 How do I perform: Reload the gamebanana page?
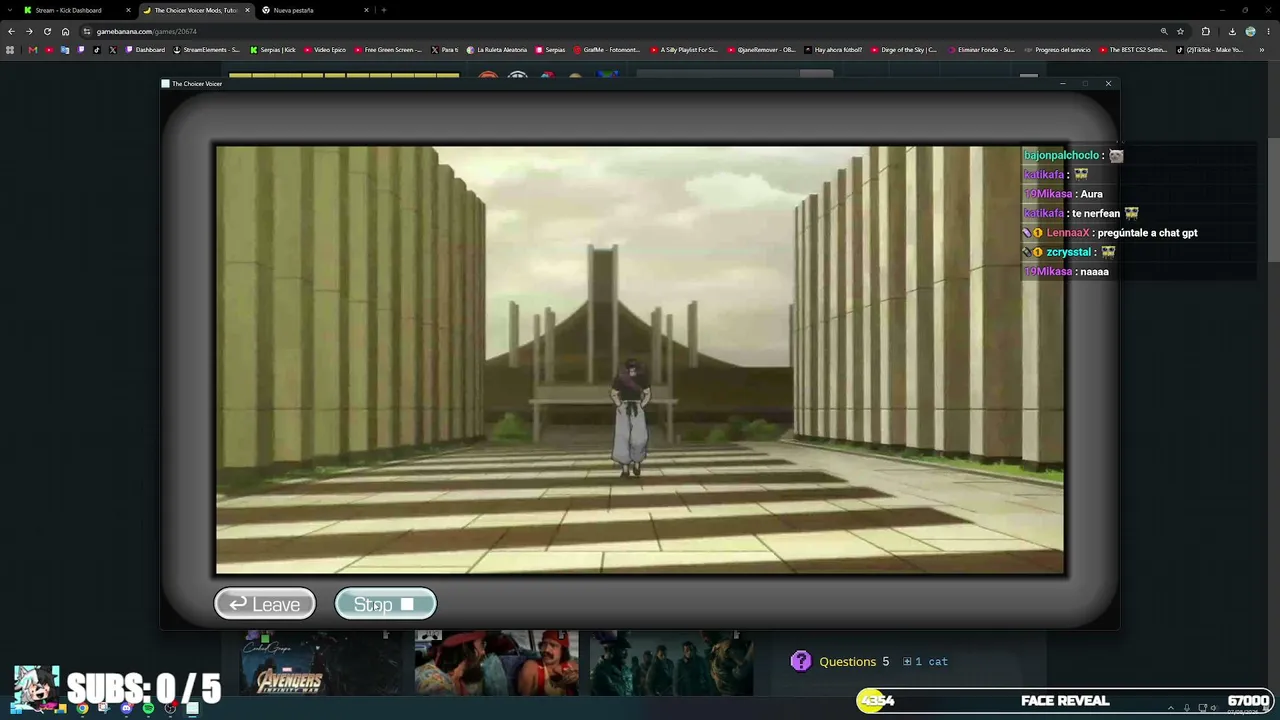47,31
